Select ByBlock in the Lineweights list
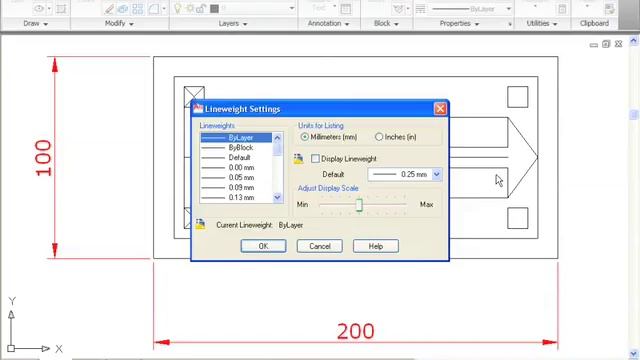640x360 pixels. click(236, 147)
